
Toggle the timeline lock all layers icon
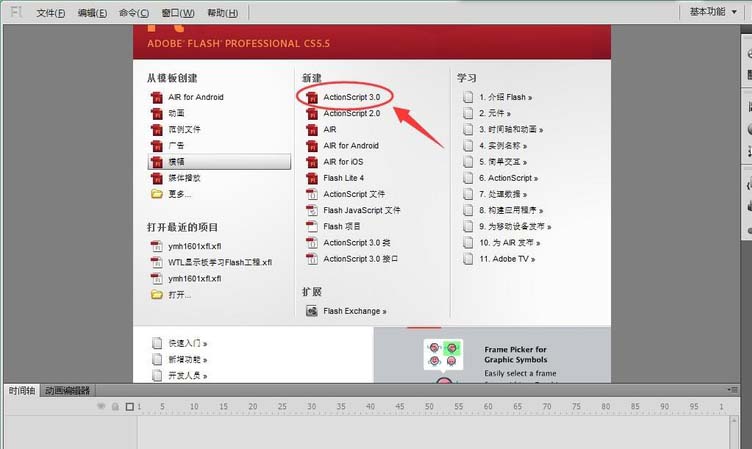pyautogui.click(x=115, y=406)
